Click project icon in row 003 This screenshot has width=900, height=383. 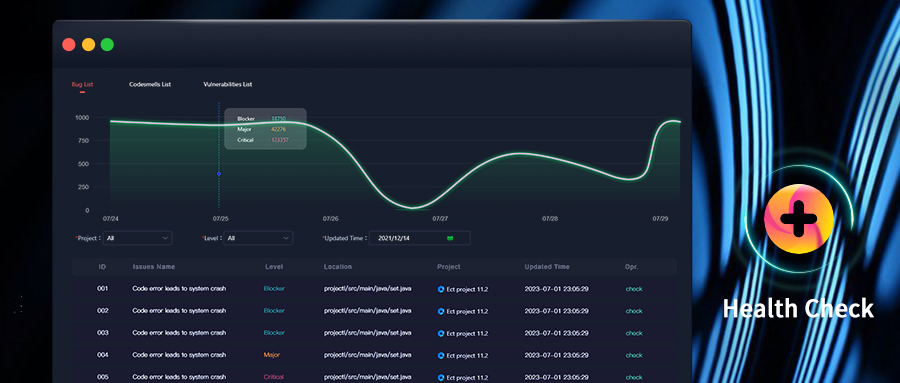[441, 334]
